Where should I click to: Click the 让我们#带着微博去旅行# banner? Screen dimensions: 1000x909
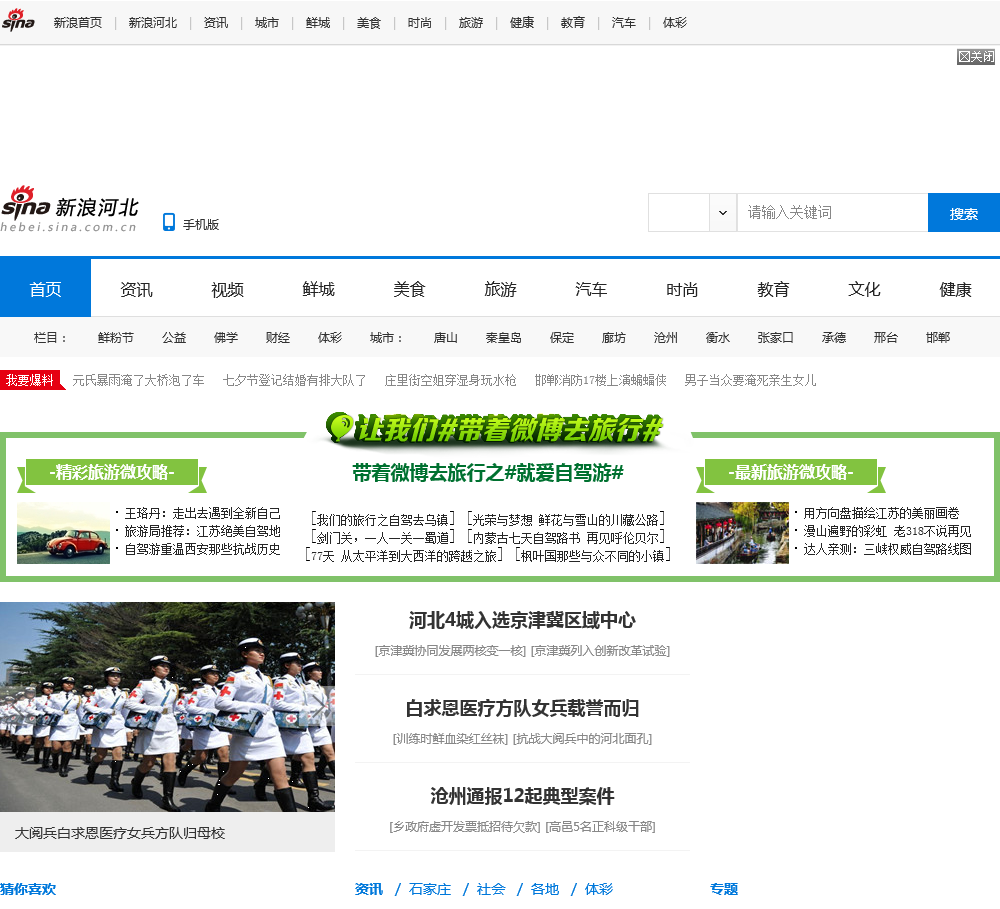[496, 428]
